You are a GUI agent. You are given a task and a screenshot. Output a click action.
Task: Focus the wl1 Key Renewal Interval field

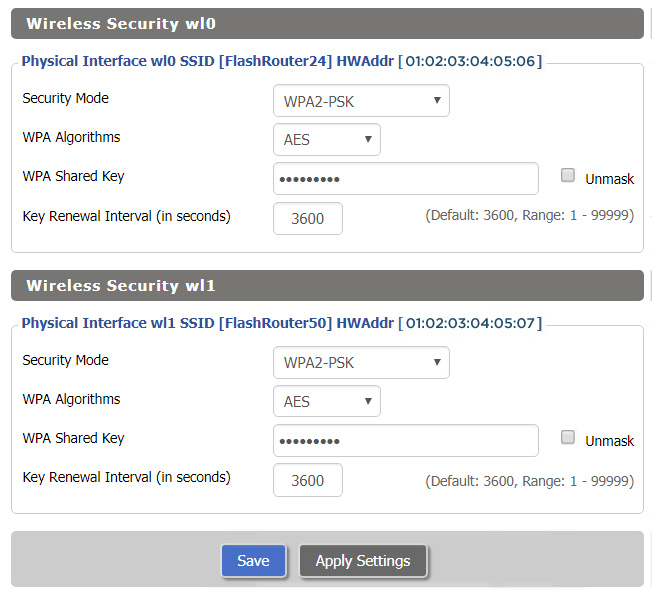[307, 480]
